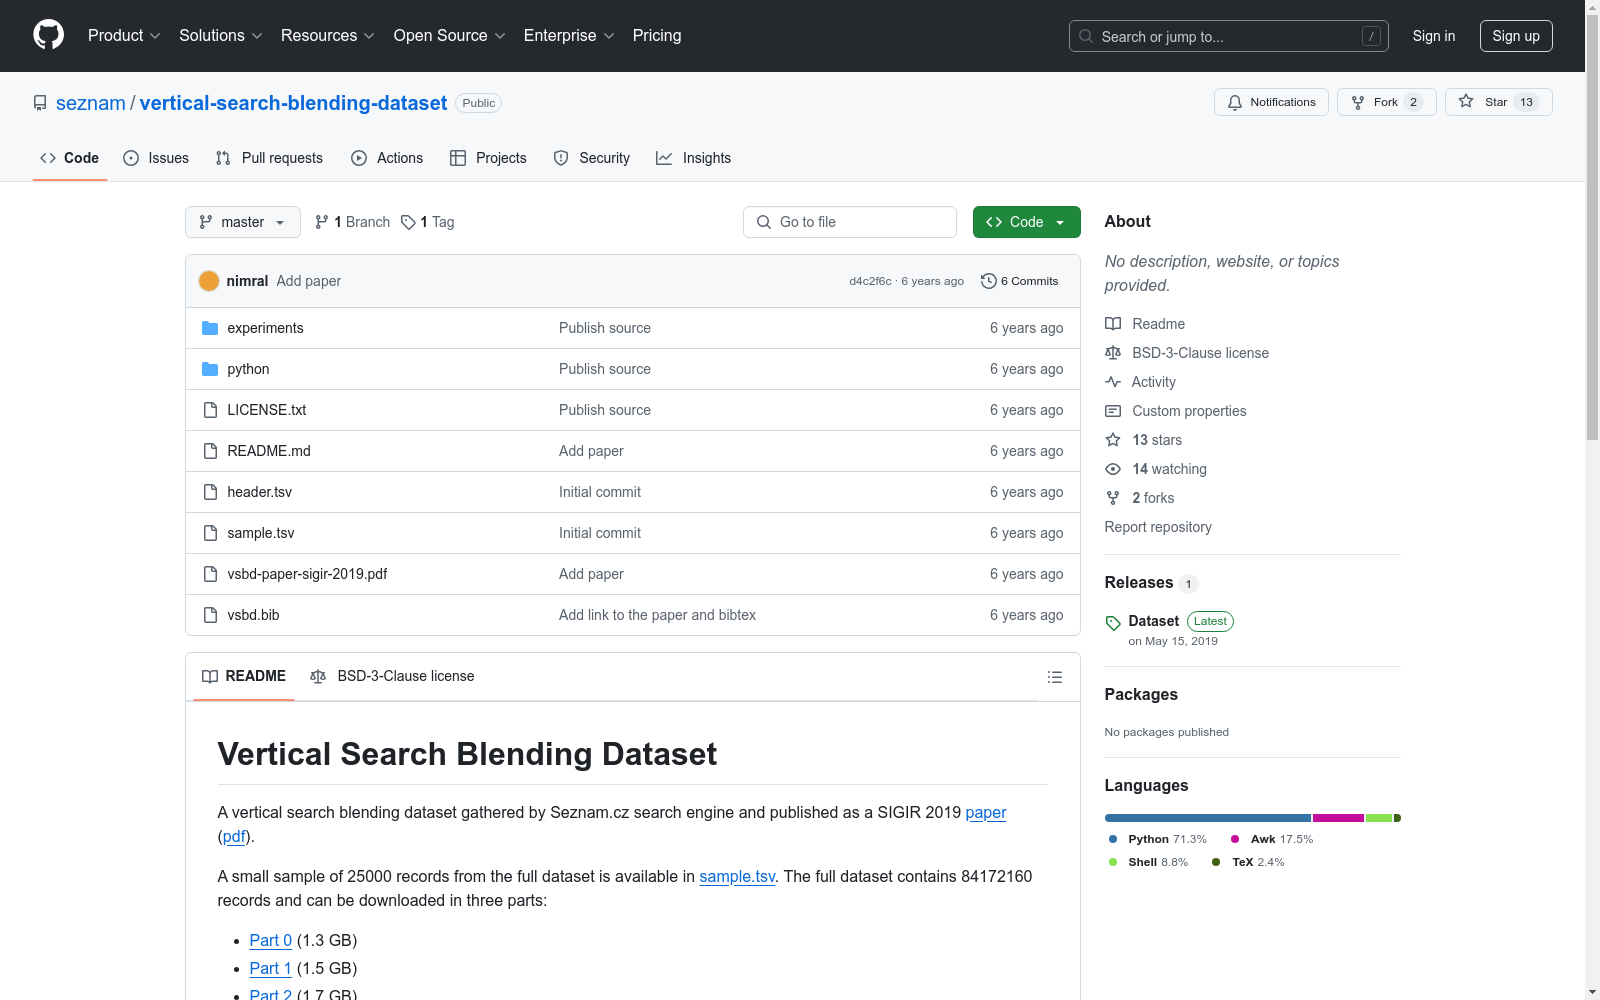Click the commit history clock icon

coord(989,281)
